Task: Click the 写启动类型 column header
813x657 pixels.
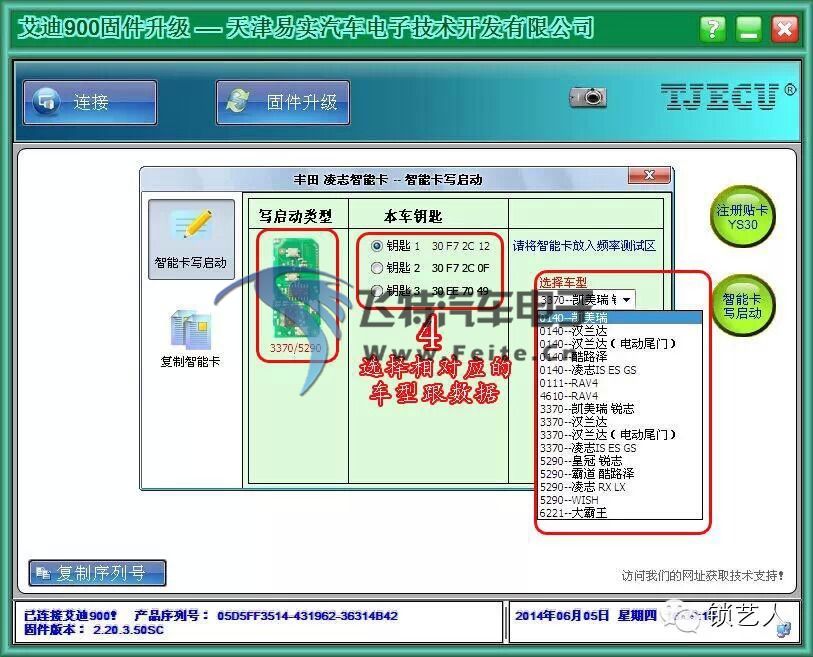Action: tap(296, 216)
